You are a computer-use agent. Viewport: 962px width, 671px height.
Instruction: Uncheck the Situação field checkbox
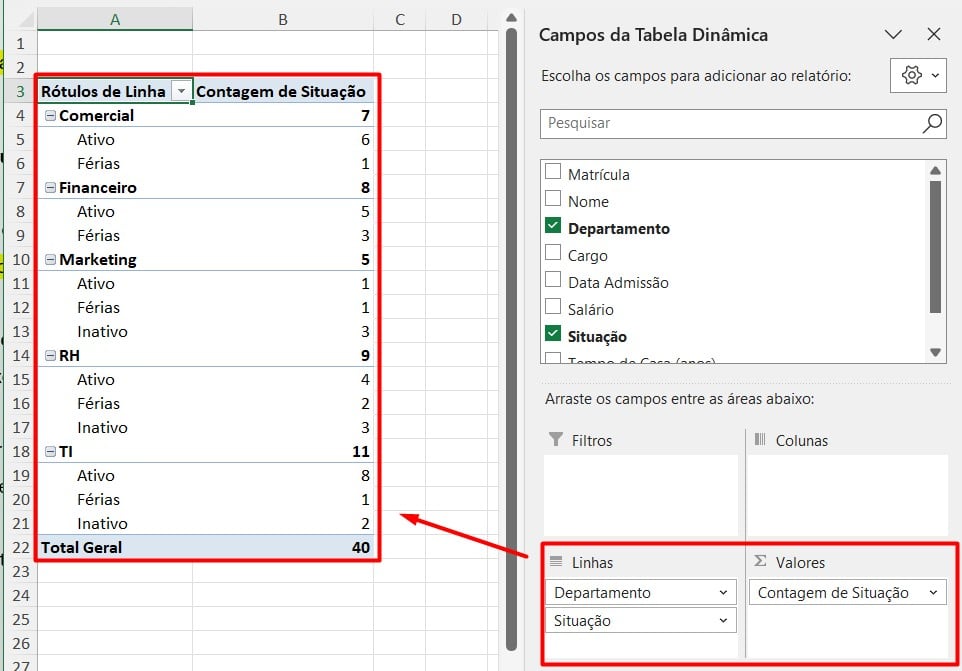pos(553,334)
